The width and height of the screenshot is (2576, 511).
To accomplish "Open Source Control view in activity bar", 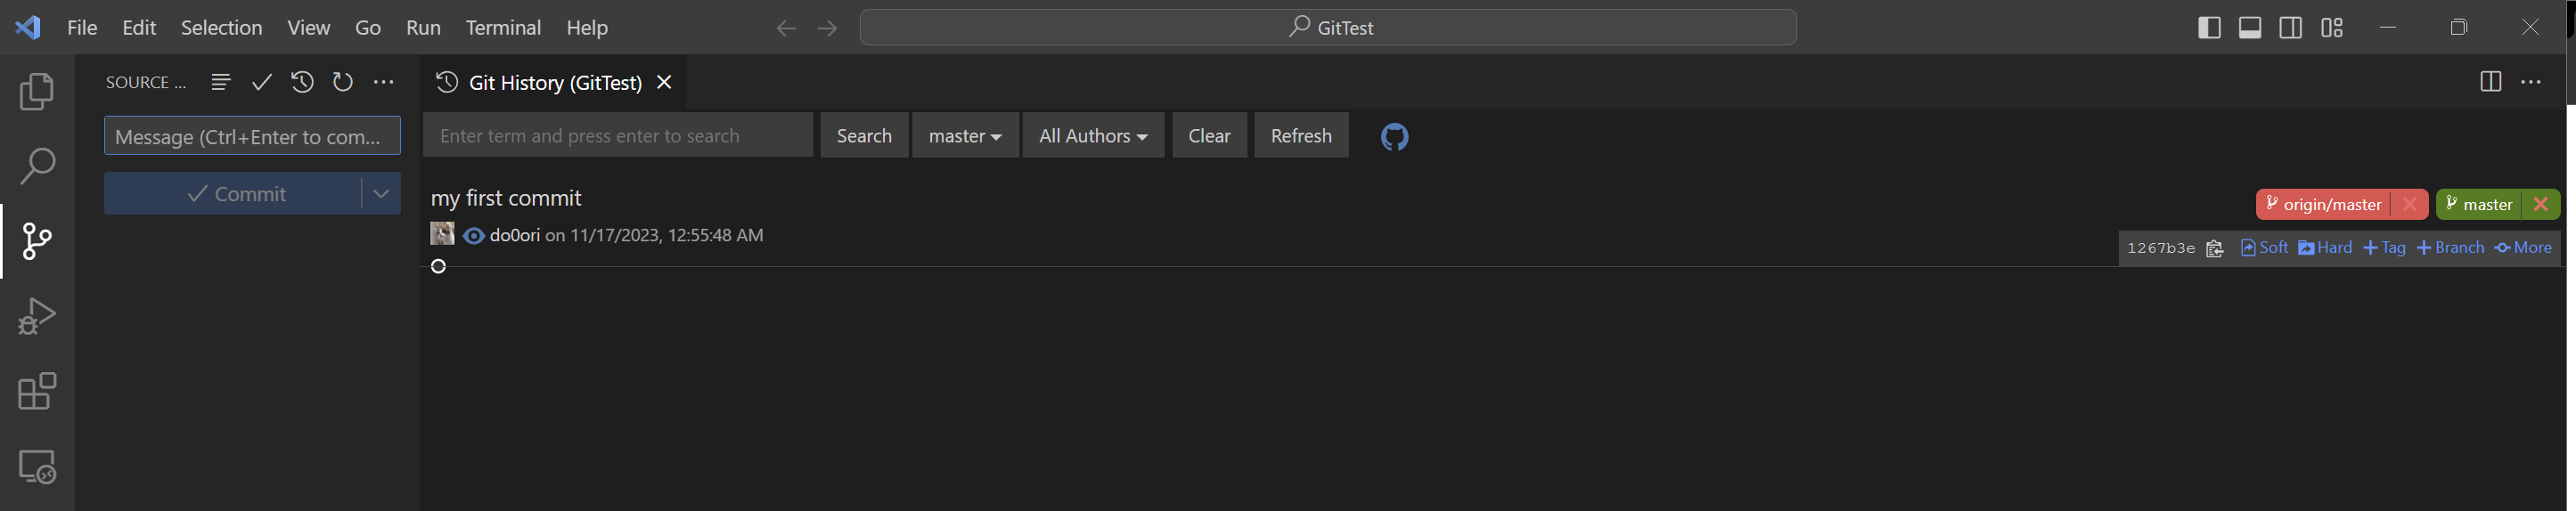I will [x=37, y=241].
